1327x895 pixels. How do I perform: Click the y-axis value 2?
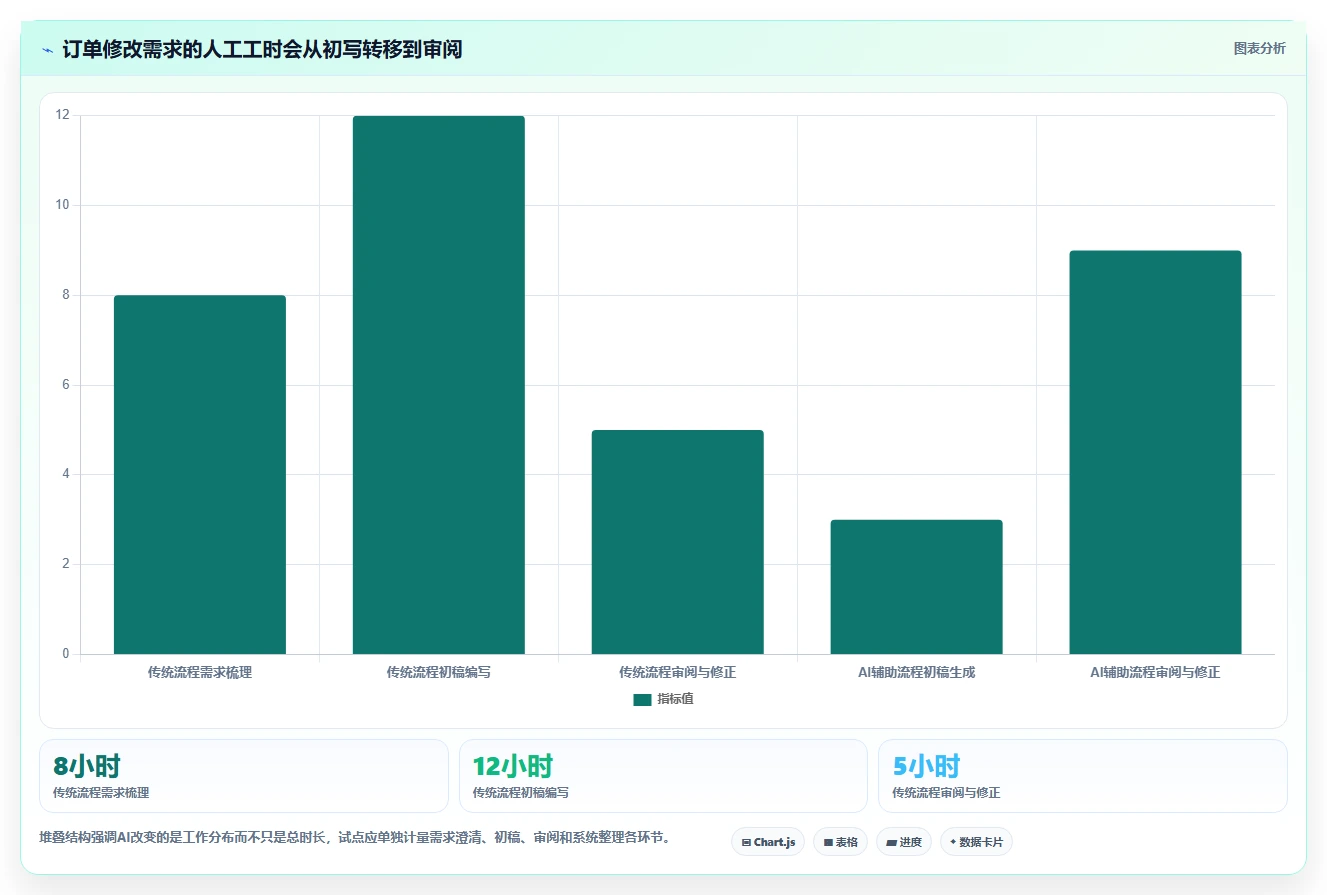tap(66, 564)
